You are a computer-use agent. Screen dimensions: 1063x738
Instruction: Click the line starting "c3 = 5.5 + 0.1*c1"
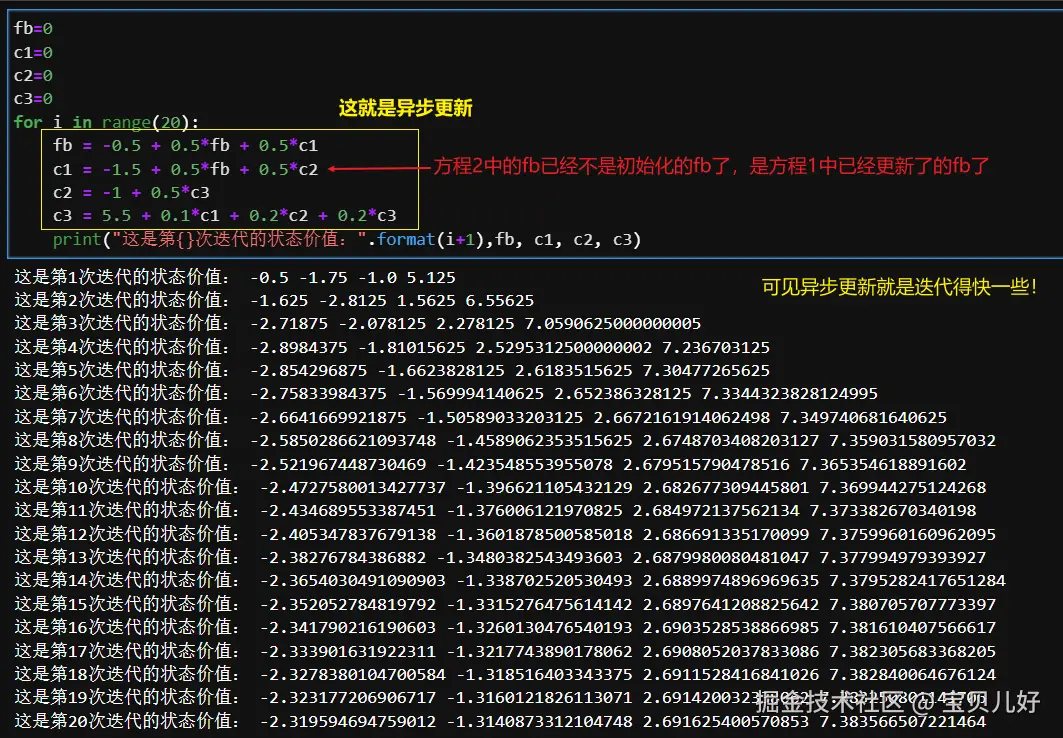[224, 216]
